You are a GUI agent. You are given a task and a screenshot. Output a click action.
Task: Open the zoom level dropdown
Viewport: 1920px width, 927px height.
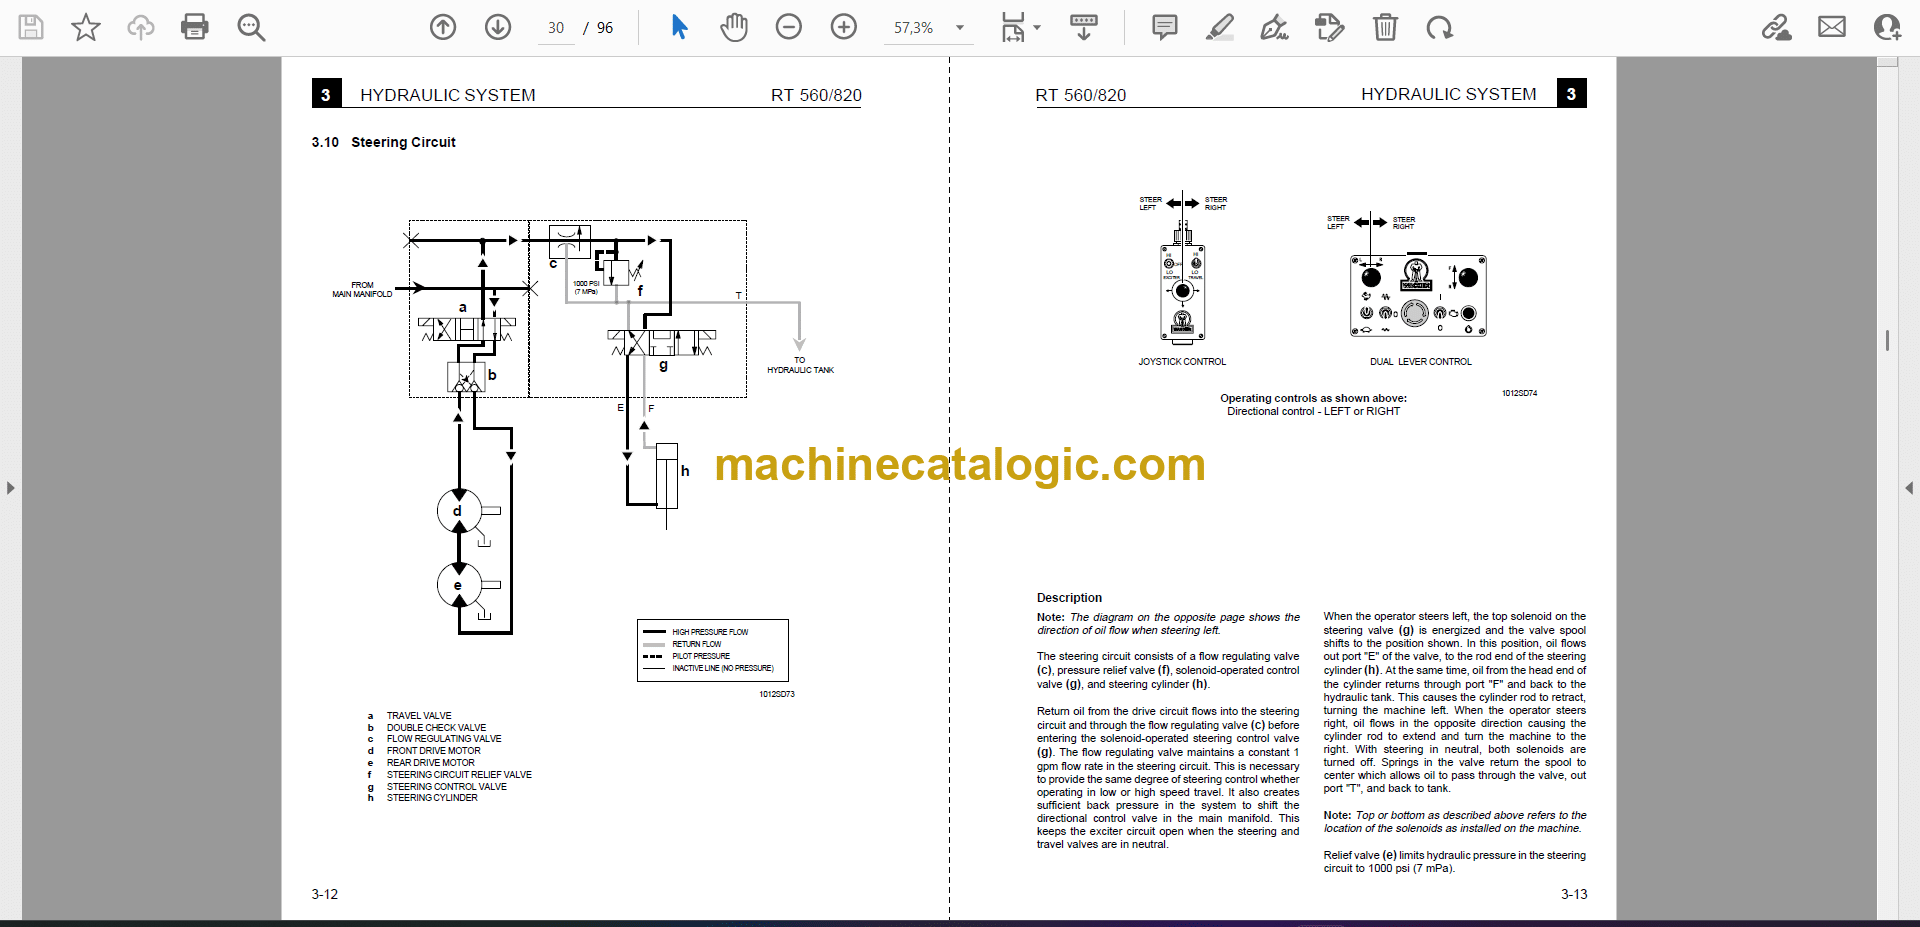click(x=960, y=28)
